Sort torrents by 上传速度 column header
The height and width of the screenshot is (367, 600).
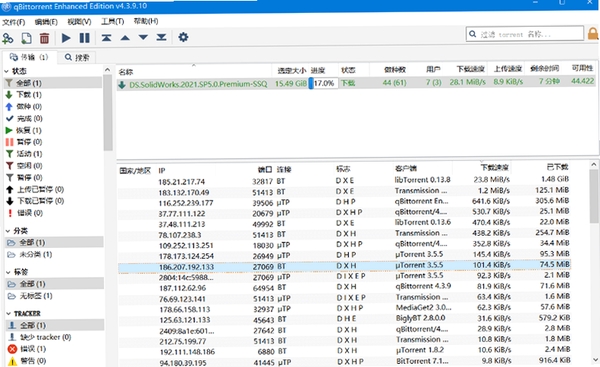508,69
